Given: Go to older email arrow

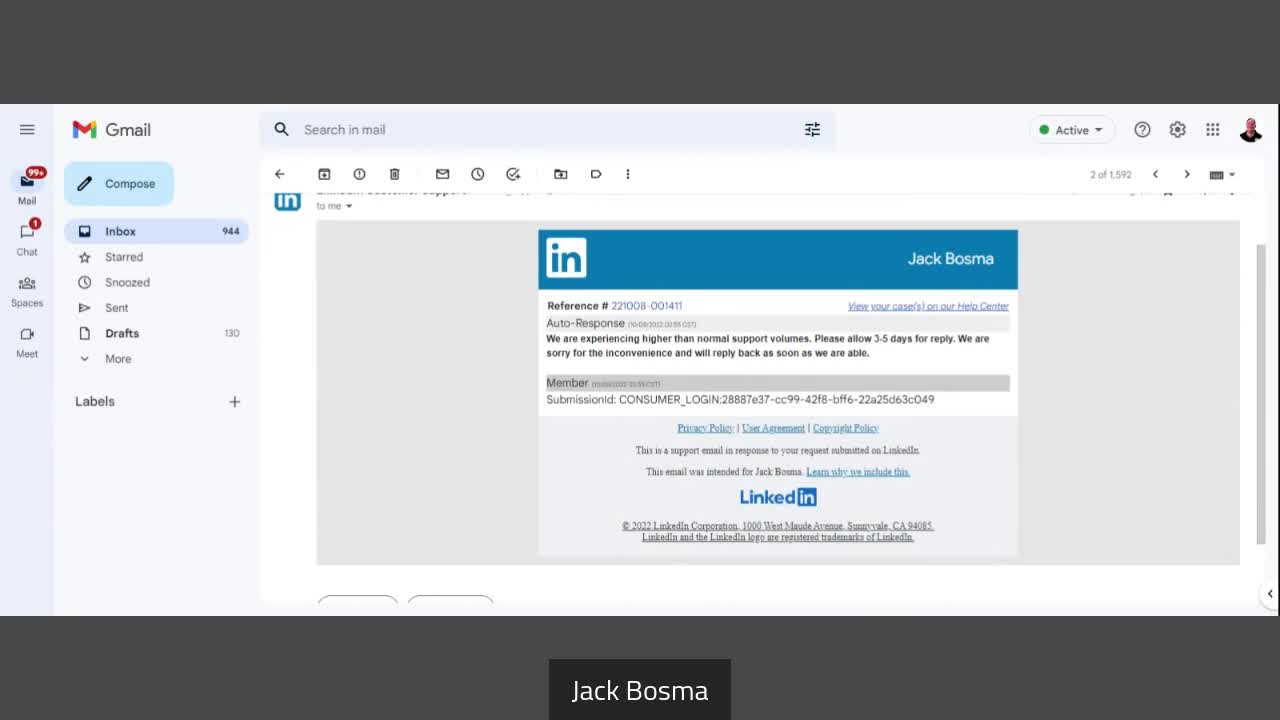Looking at the screenshot, I should tap(1187, 174).
